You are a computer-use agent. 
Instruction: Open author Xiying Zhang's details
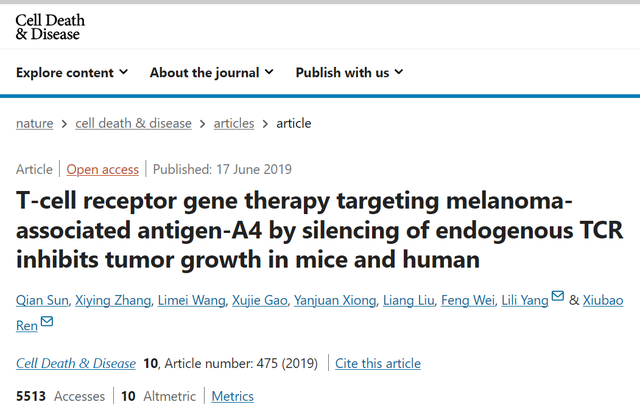(x=114, y=299)
